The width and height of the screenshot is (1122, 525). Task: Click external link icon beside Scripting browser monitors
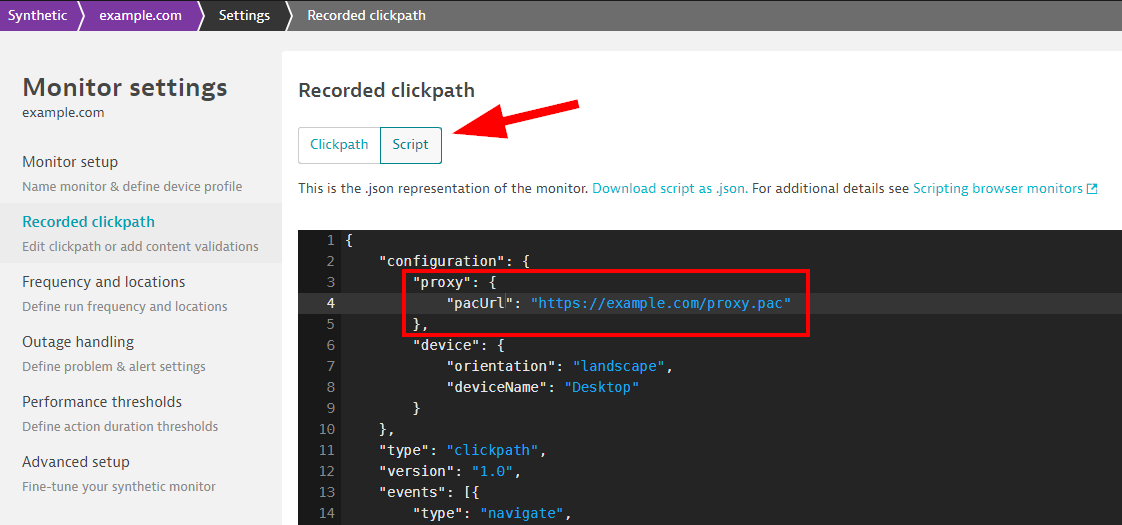pyautogui.click(x=1092, y=190)
